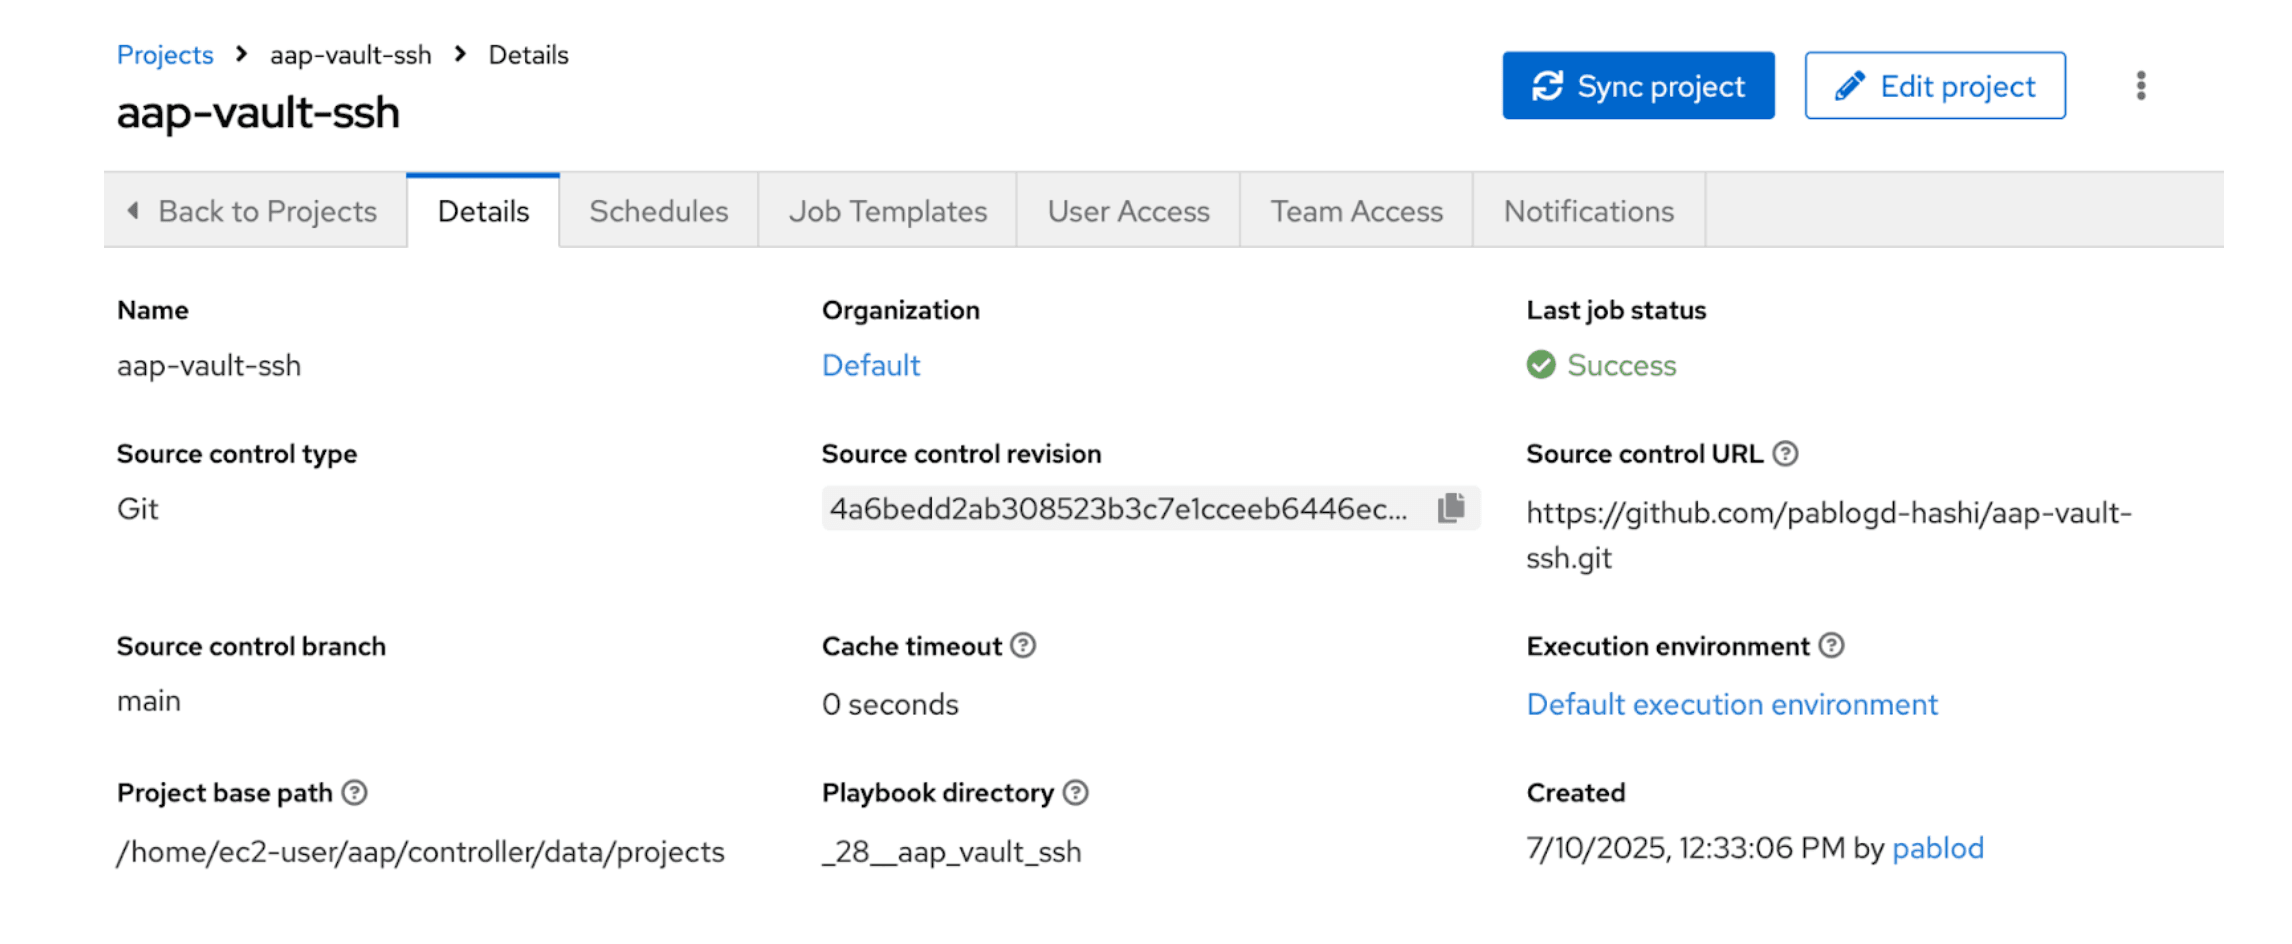This screenshot has height=944, width=2292.
Task: Click the copy revision hash icon
Action: (x=1450, y=508)
